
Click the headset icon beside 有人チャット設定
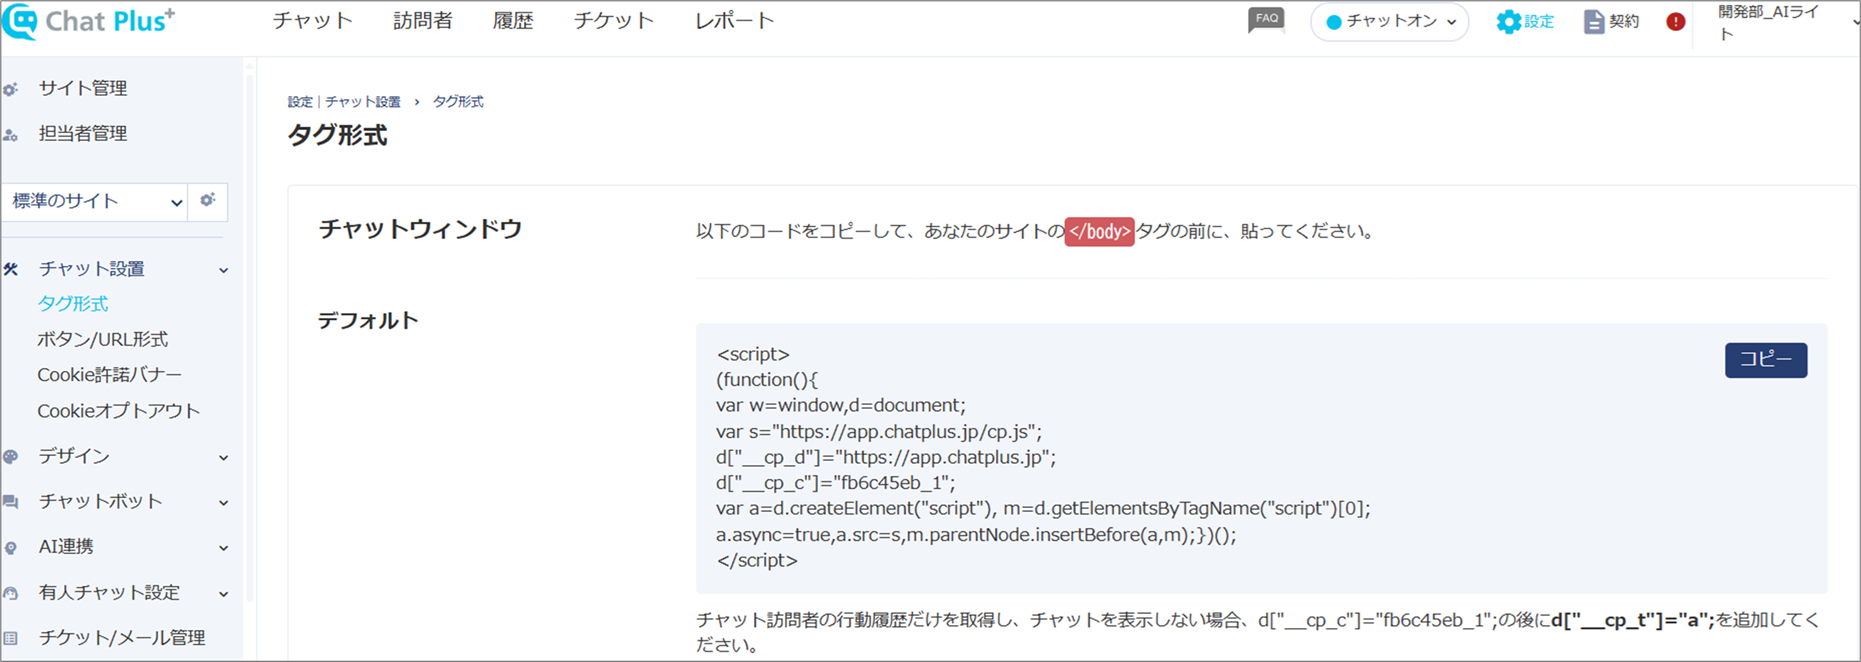tap(11, 593)
